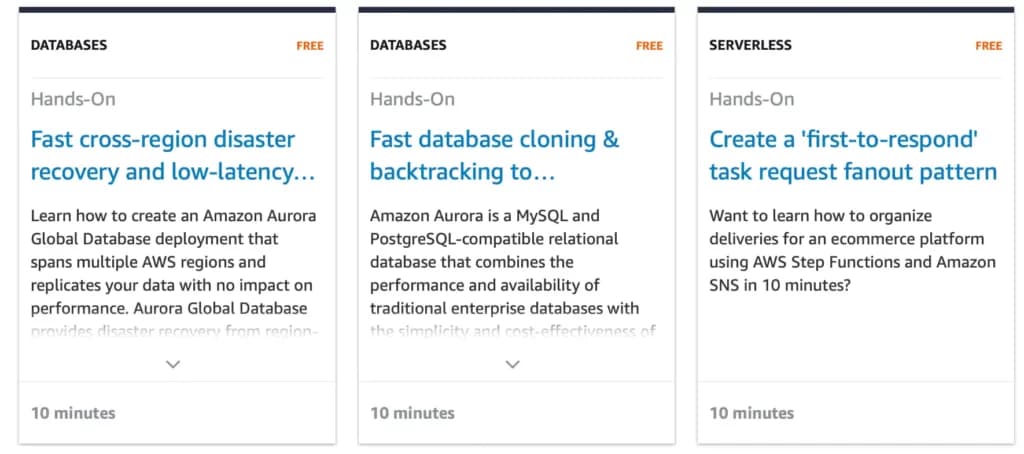Expand the database cloning card description chevron

pos(513,364)
